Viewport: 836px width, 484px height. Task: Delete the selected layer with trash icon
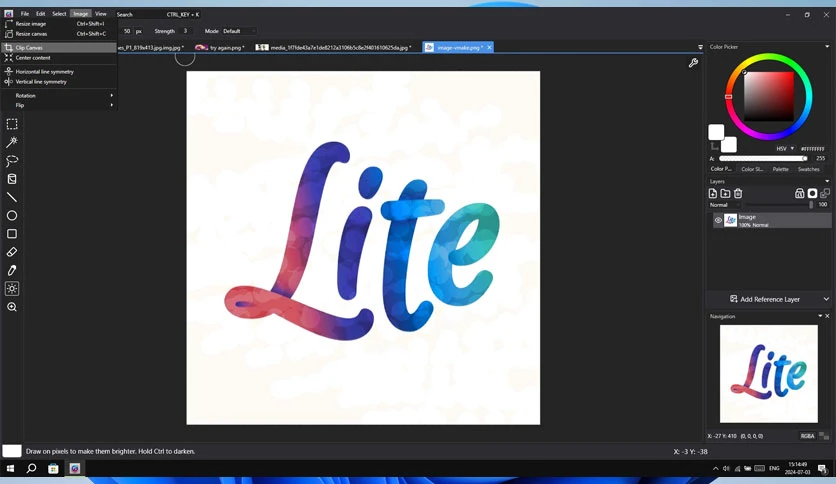738,193
